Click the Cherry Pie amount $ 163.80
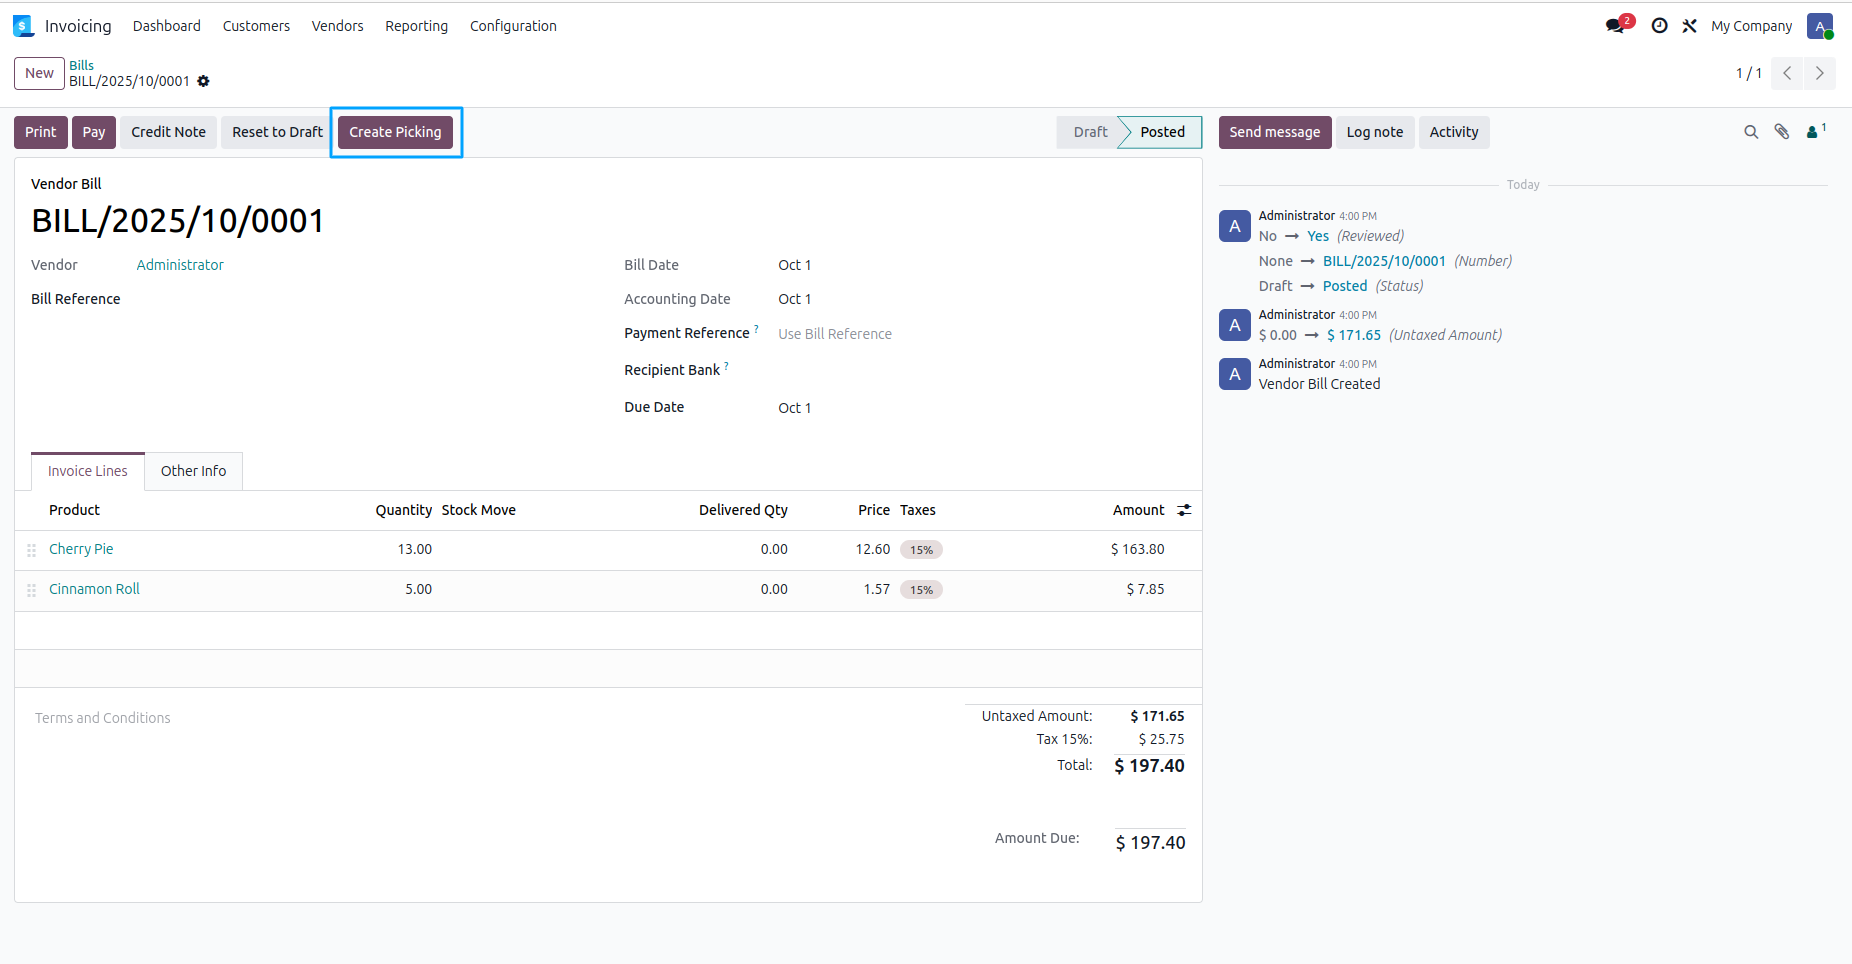Viewport: 1852px width, 964px height. [1137, 549]
